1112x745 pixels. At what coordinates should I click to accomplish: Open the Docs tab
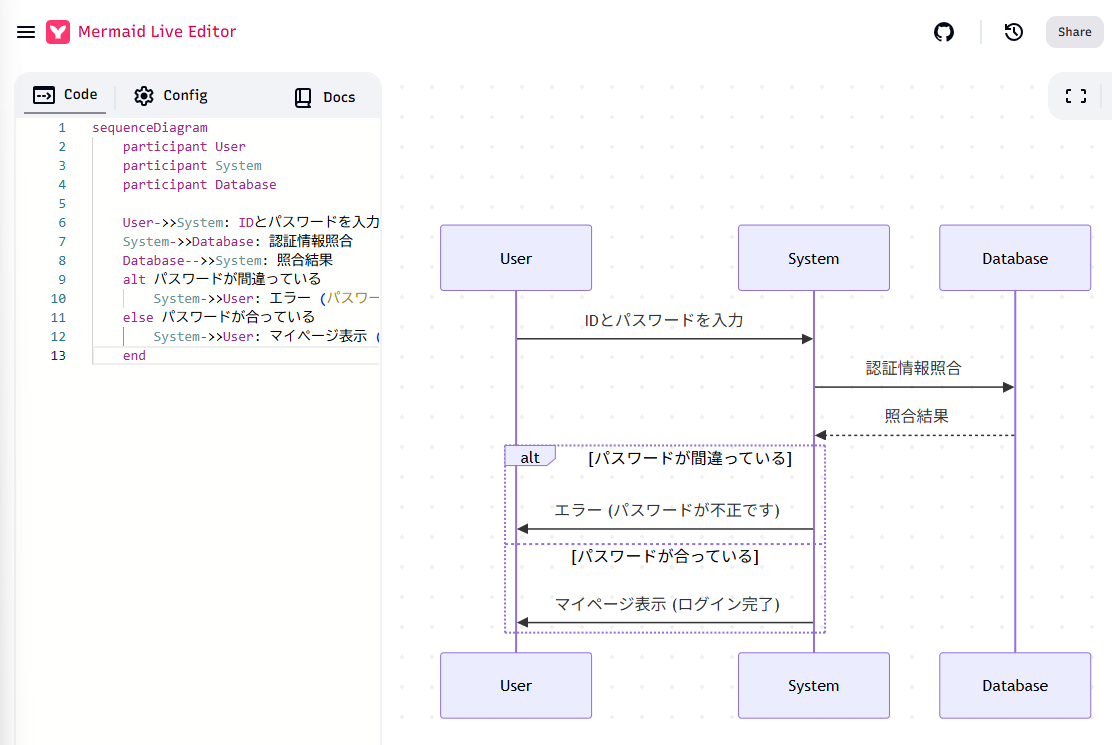pyautogui.click(x=338, y=97)
